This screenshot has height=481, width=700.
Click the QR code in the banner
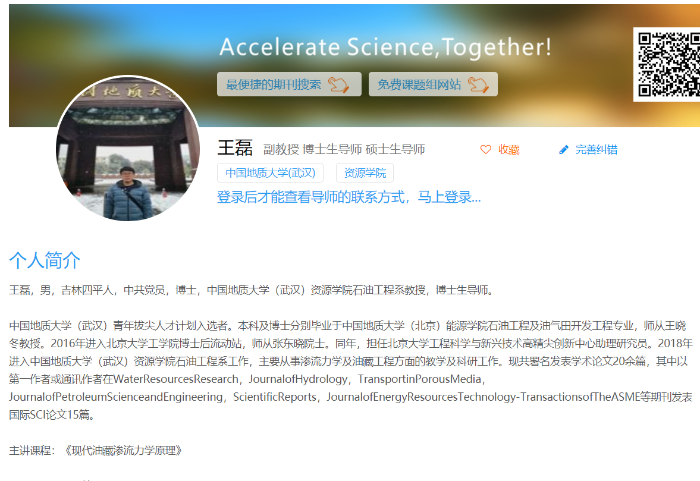coord(668,64)
